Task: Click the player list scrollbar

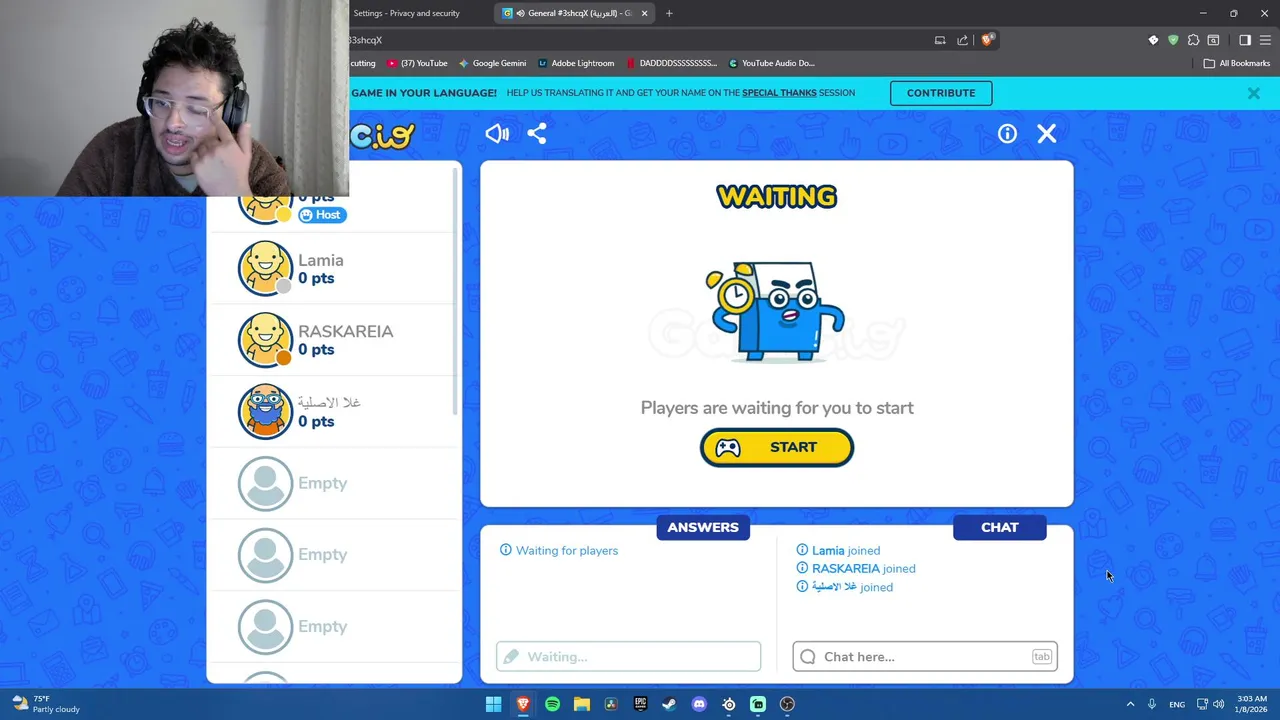Action: tap(457, 290)
